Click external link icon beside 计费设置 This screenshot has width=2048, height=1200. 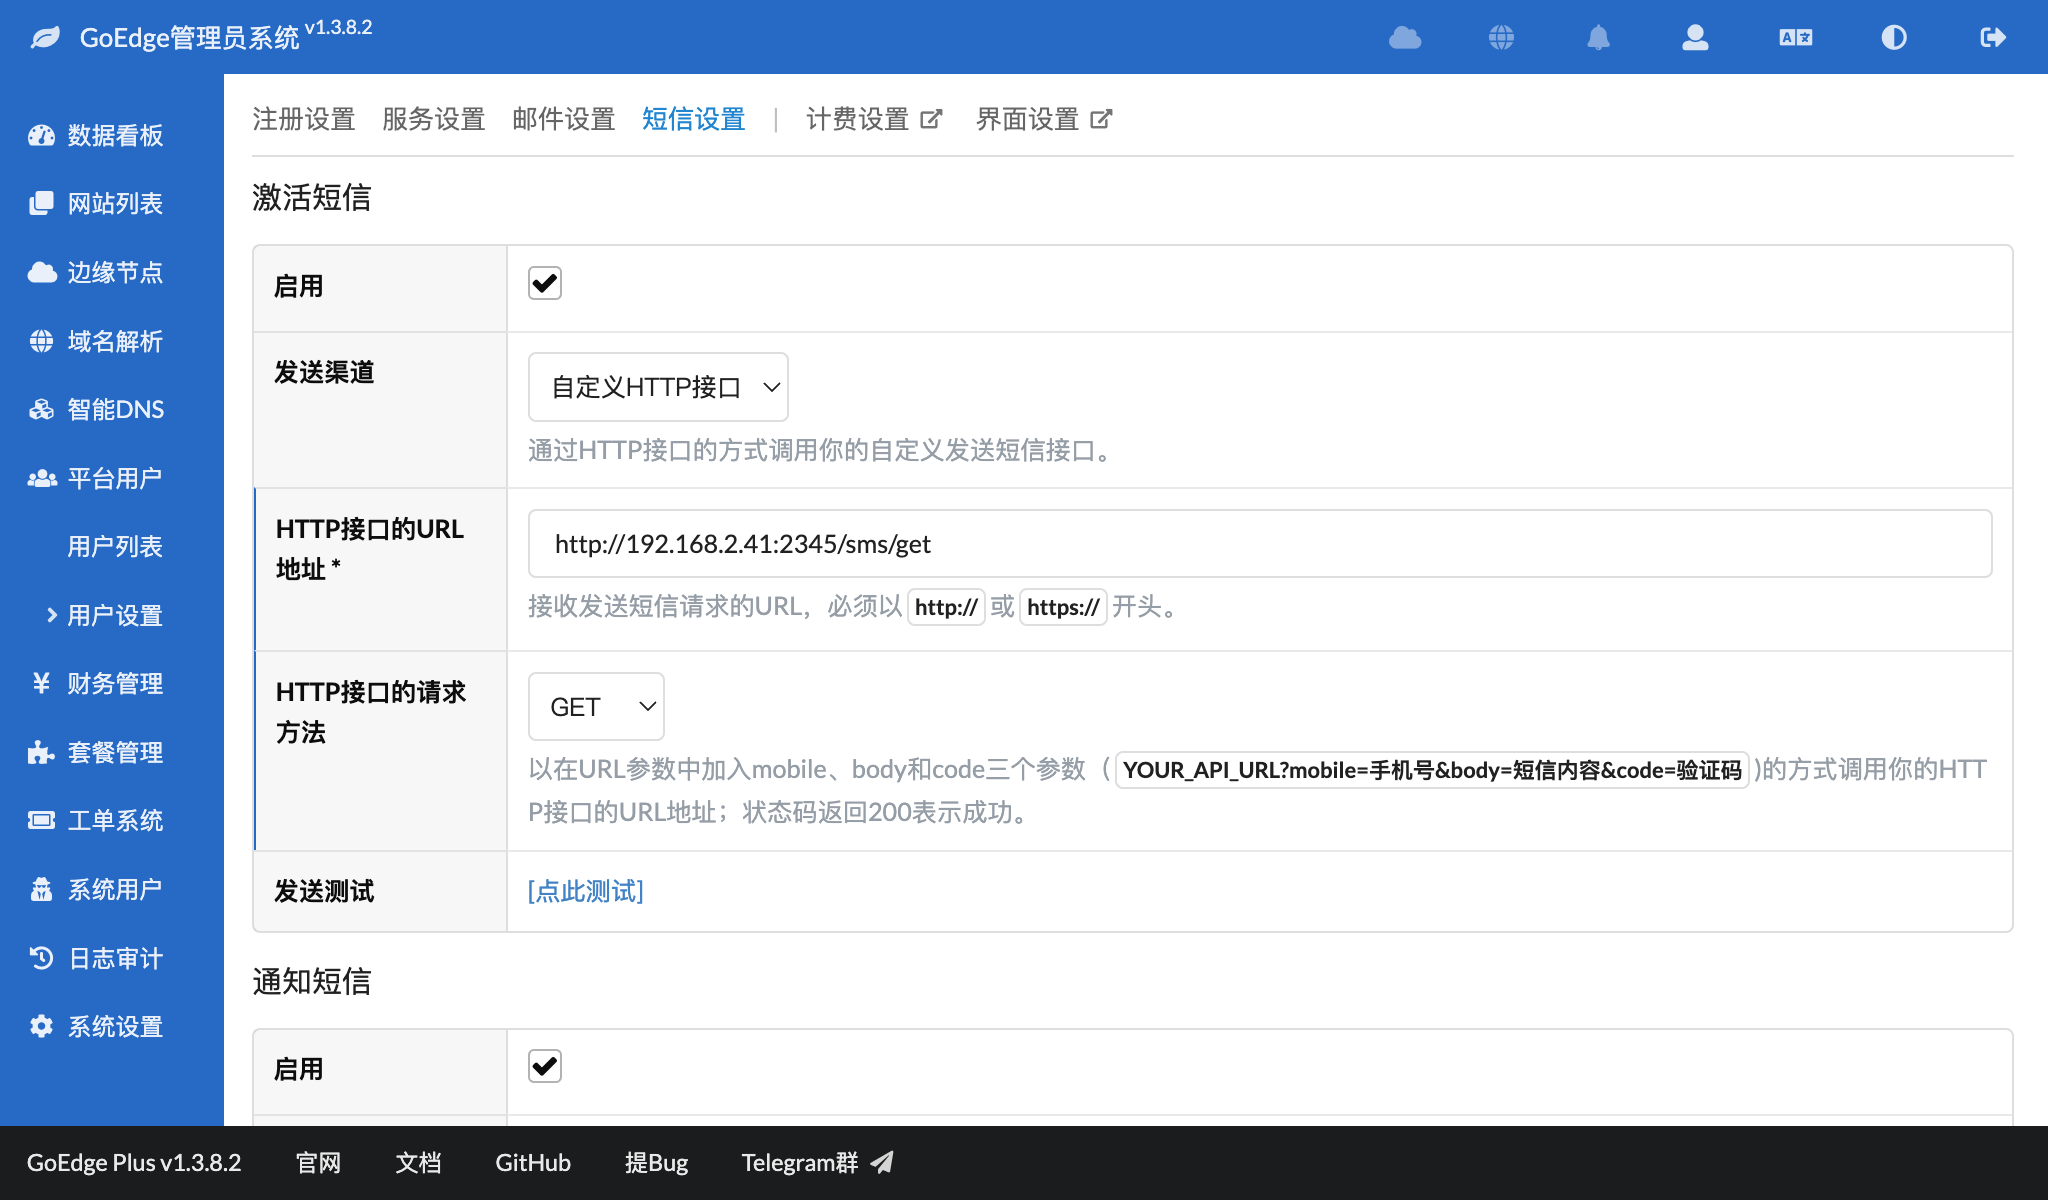tap(931, 119)
